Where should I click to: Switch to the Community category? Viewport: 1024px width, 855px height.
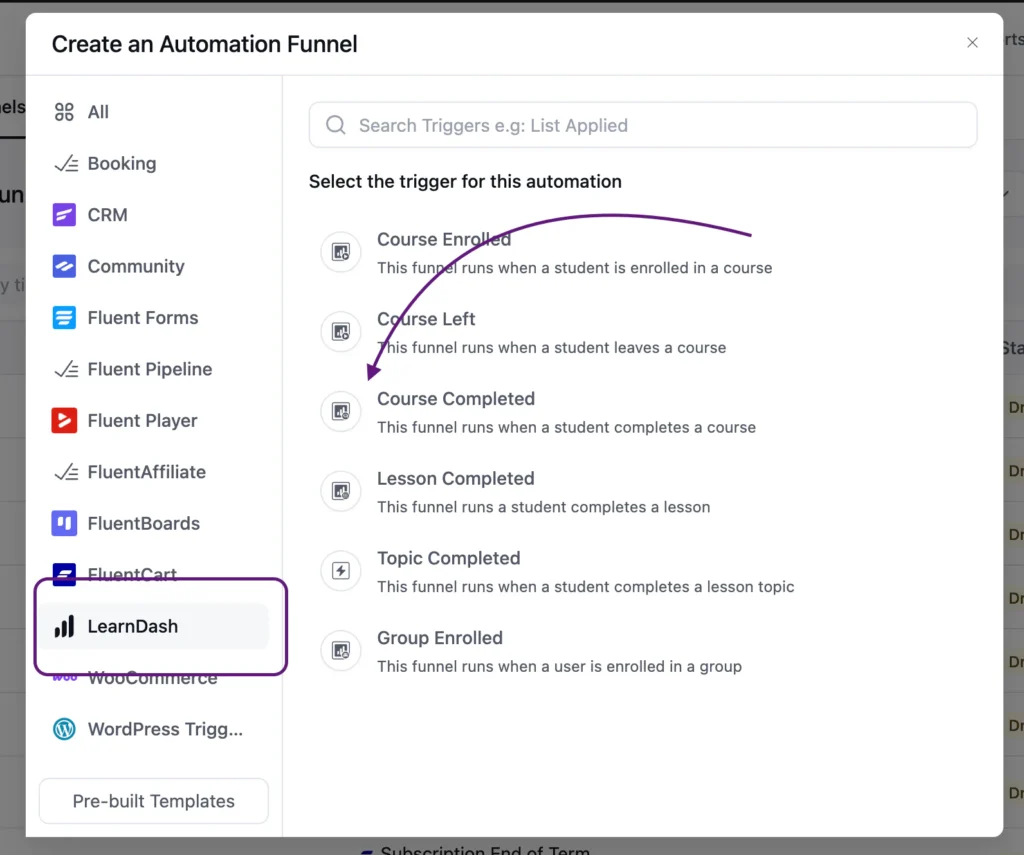coord(154,266)
